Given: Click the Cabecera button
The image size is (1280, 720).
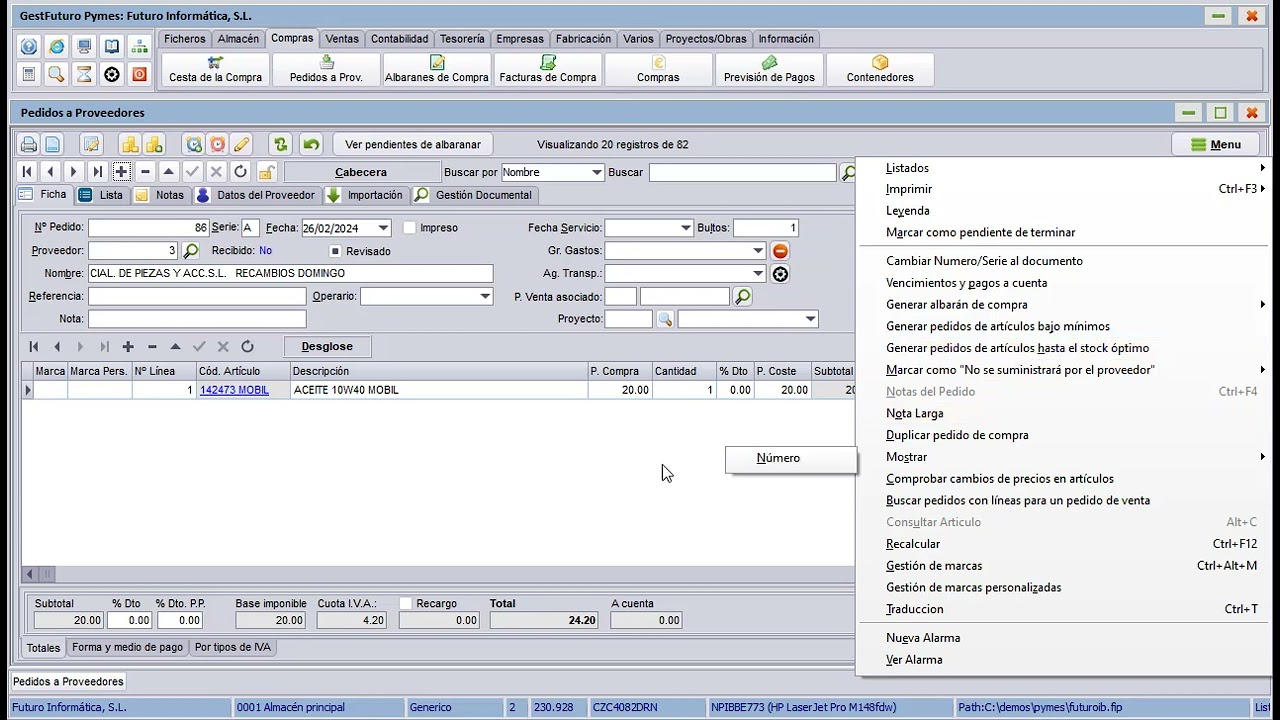Looking at the screenshot, I should (361, 172).
